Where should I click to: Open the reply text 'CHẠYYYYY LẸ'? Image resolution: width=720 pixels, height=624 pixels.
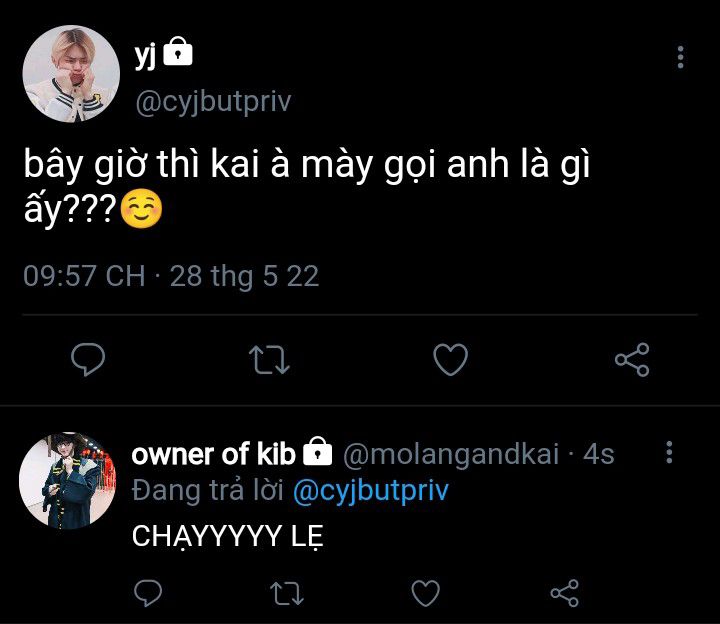pyautogui.click(x=228, y=536)
